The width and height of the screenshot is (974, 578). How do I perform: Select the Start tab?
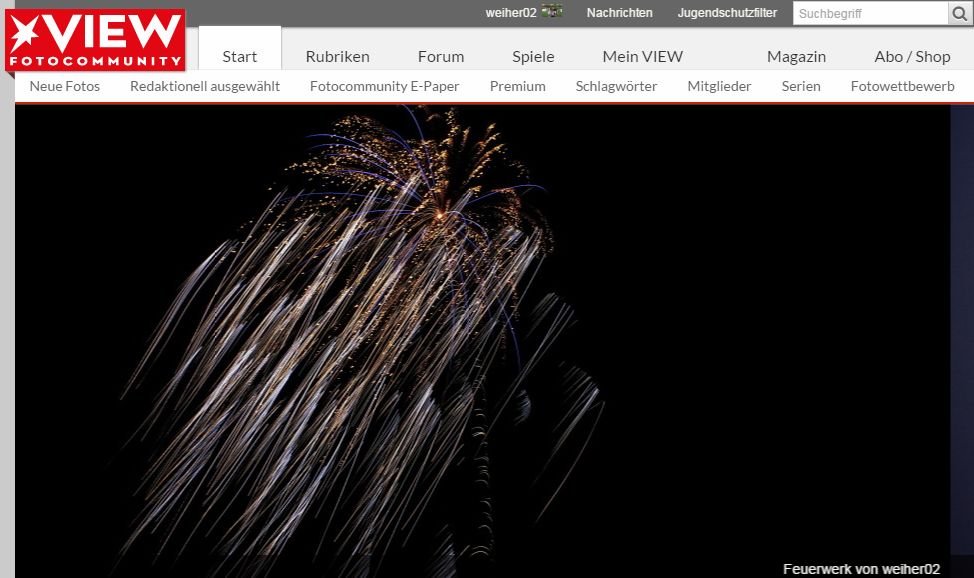tap(239, 56)
